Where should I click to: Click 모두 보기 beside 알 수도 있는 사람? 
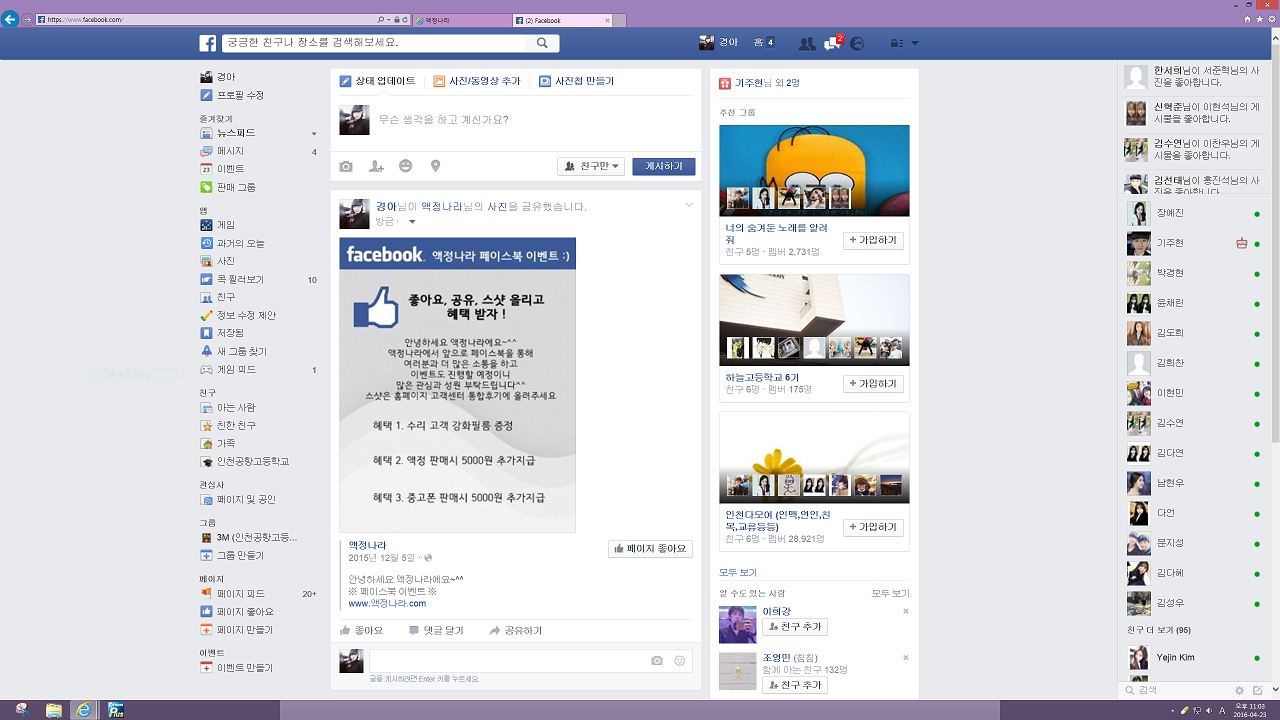pyautogui.click(x=890, y=593)
